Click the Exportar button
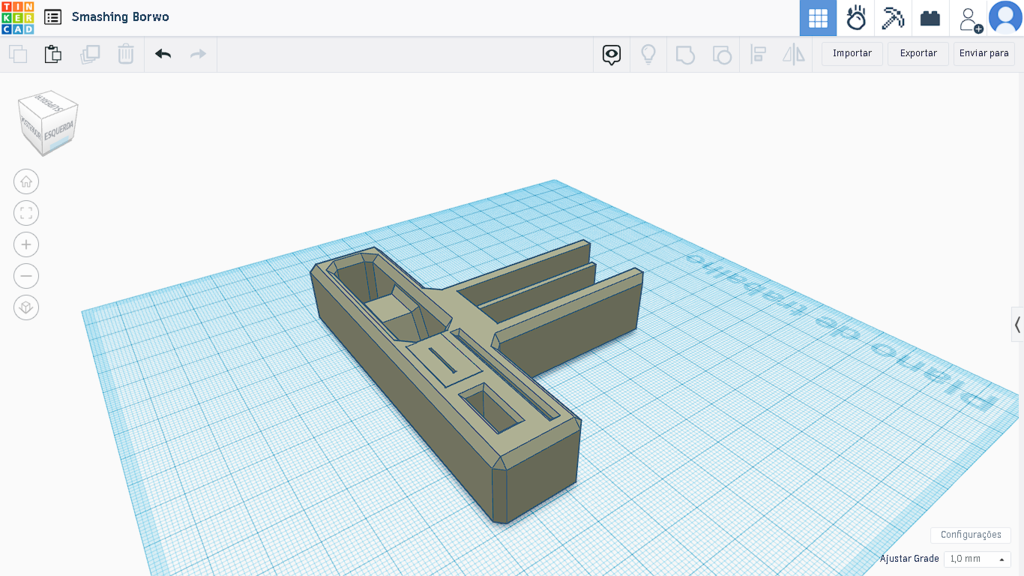Viewport: 1024px width, 576px height. point(917,53)
